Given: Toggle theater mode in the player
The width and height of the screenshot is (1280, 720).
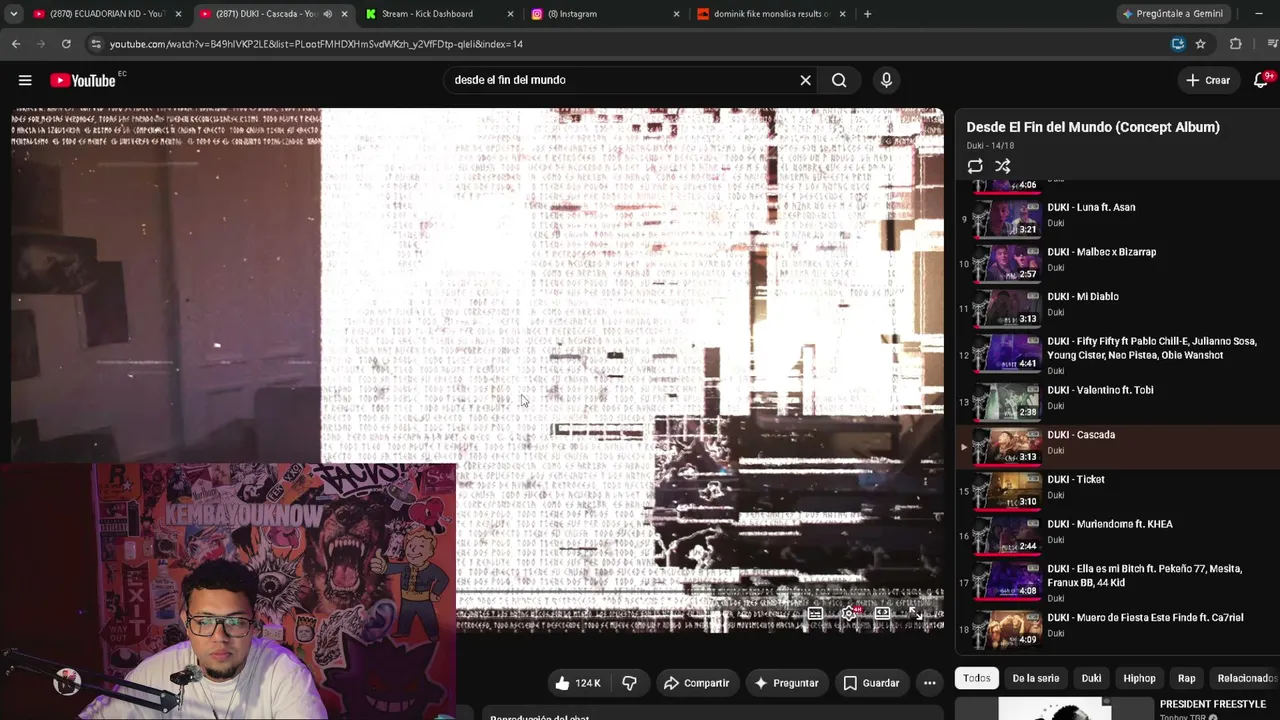Looking at the screenshot, I should 882,614.
